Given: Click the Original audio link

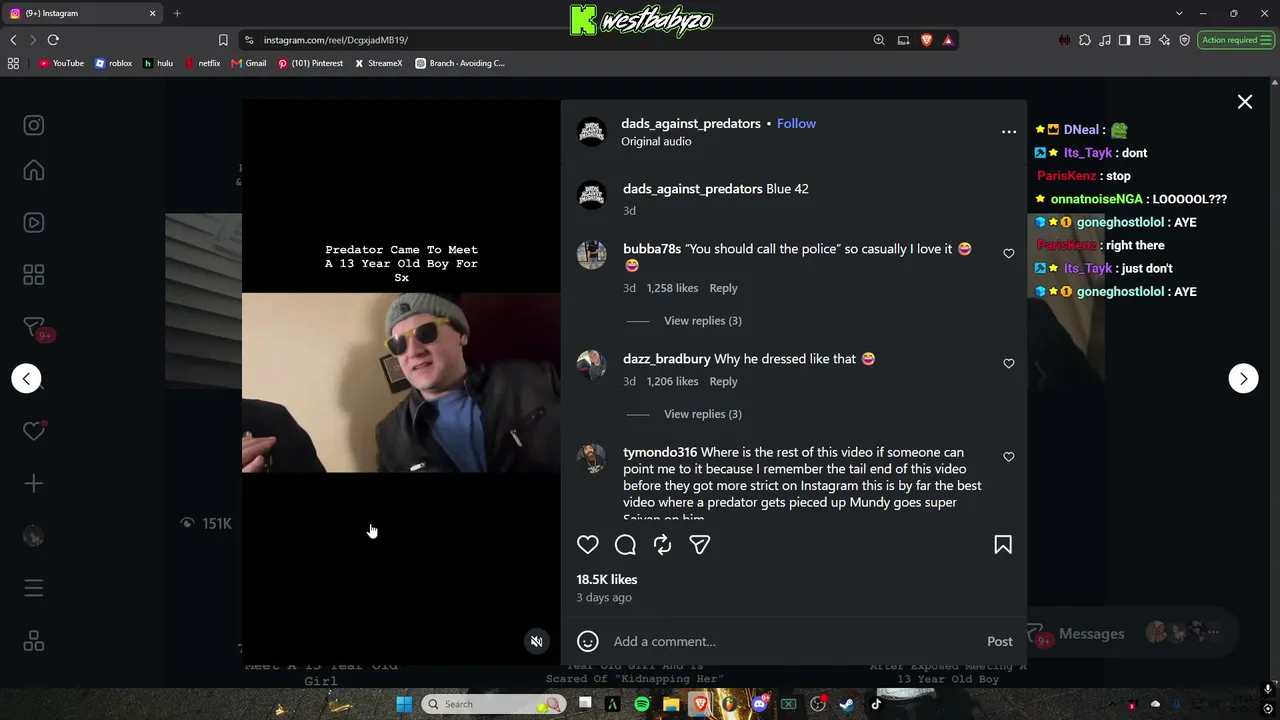Looking at the screenshot, I should (656, 141).
